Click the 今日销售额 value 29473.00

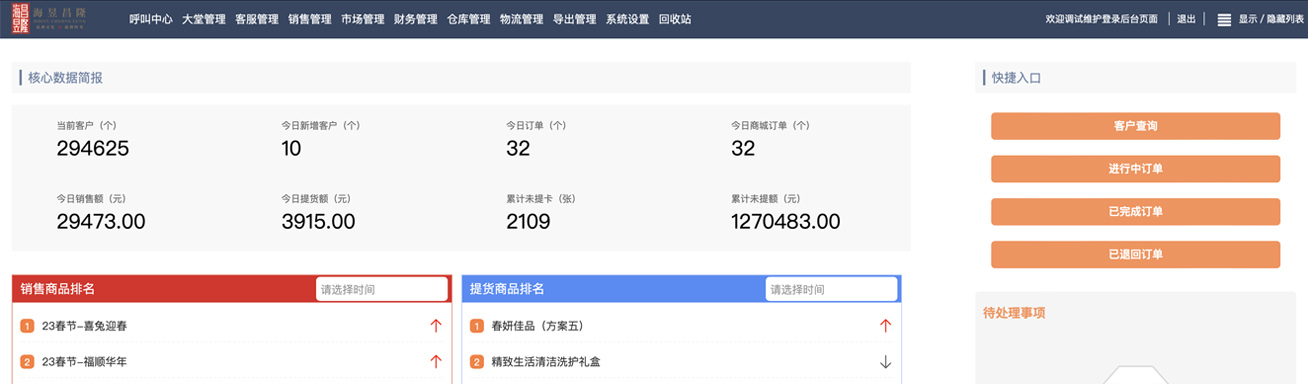tap(101, 221)
